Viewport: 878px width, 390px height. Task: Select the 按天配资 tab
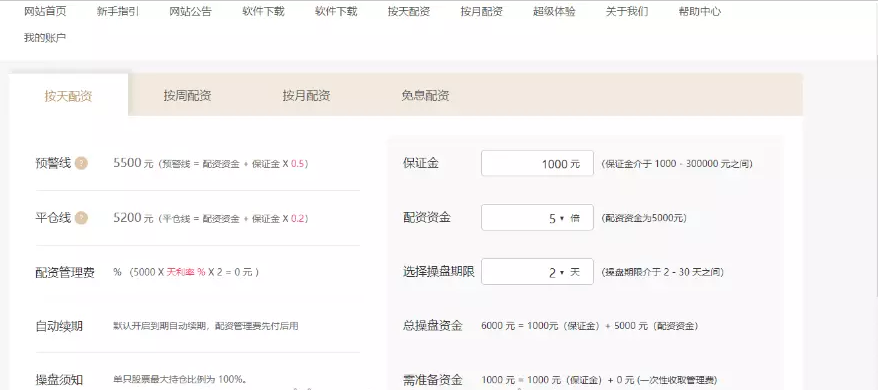(x=68, y=96)
